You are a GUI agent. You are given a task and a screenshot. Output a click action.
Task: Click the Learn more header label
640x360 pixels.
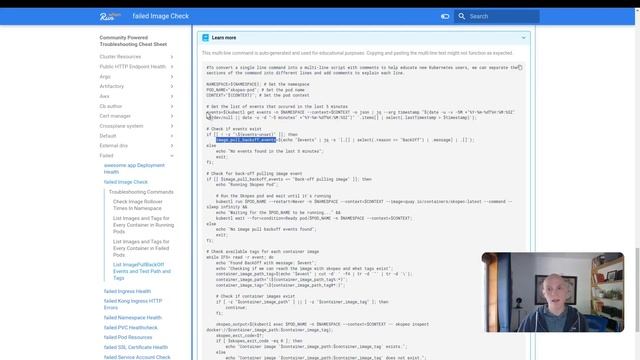click(x=224, y=38)
